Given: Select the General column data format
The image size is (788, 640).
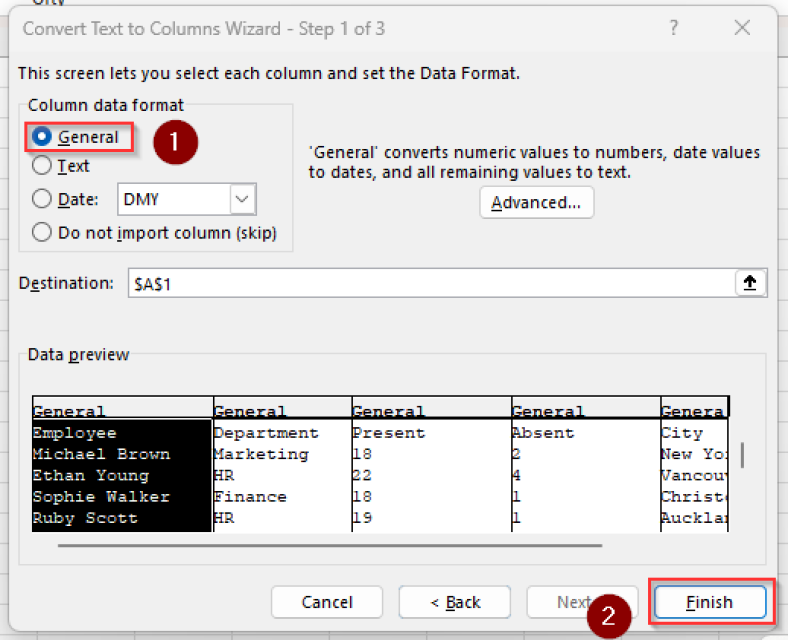Looking at the screenshot, I should (x=42, y=137).
